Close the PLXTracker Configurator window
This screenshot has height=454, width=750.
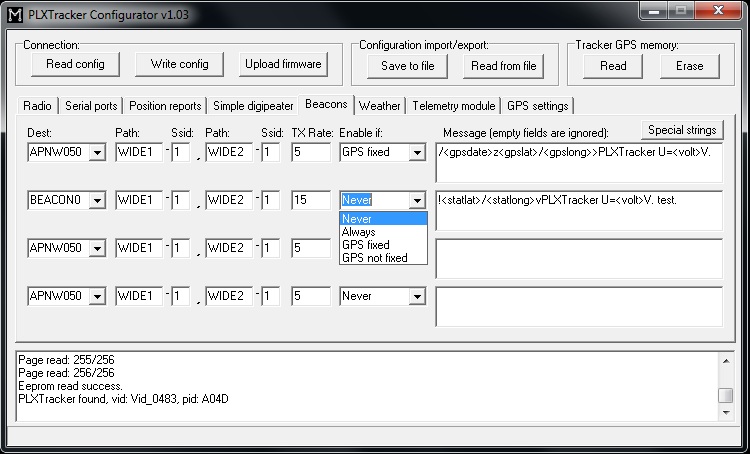pyautogui.click(x=717, y=11)
